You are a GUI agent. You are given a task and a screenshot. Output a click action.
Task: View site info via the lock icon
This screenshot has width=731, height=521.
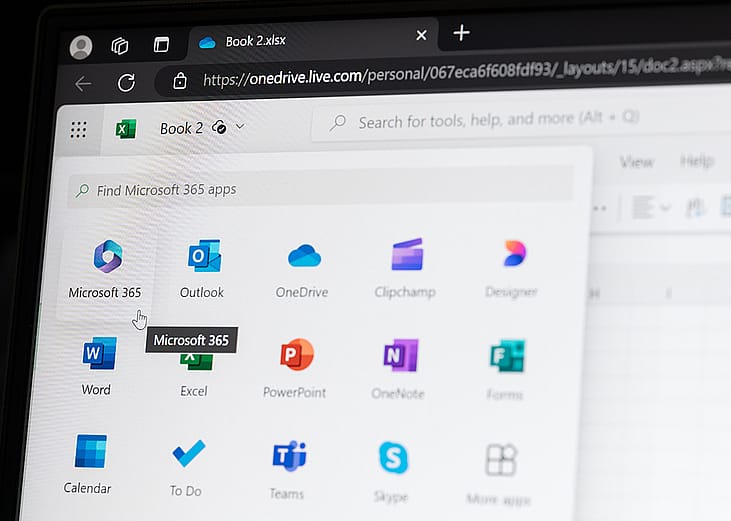[180, 81]
